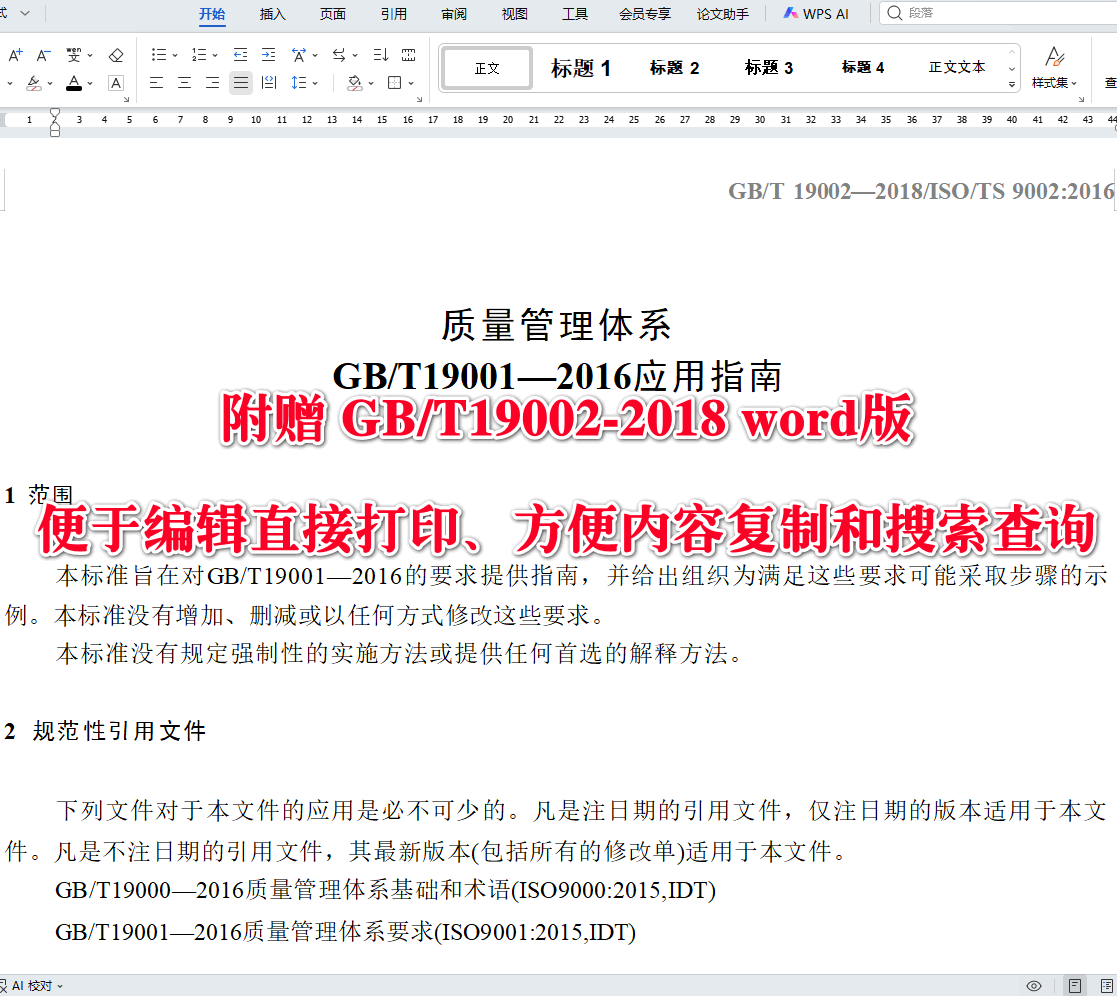Apply 标题 4 heading style
The image size is (1117, 996).
[863, 68]
